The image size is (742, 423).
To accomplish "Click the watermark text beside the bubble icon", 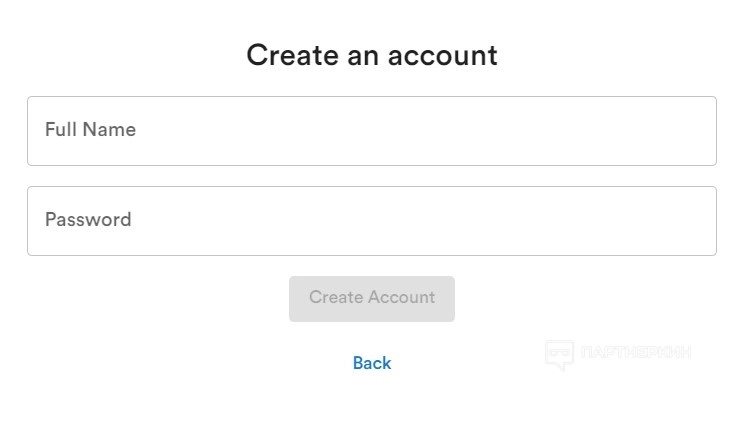I will 635,353.
